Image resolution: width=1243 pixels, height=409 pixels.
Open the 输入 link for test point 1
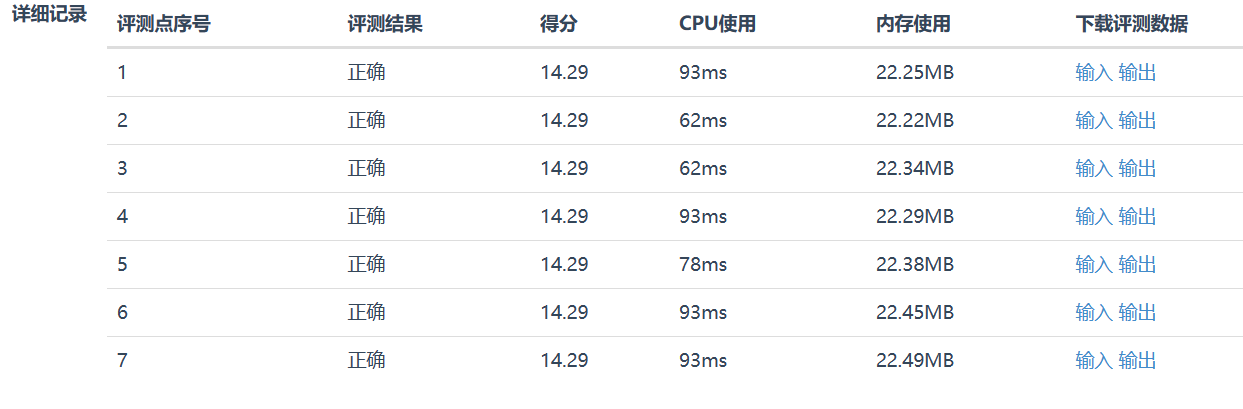click(x=1093, y=72)
